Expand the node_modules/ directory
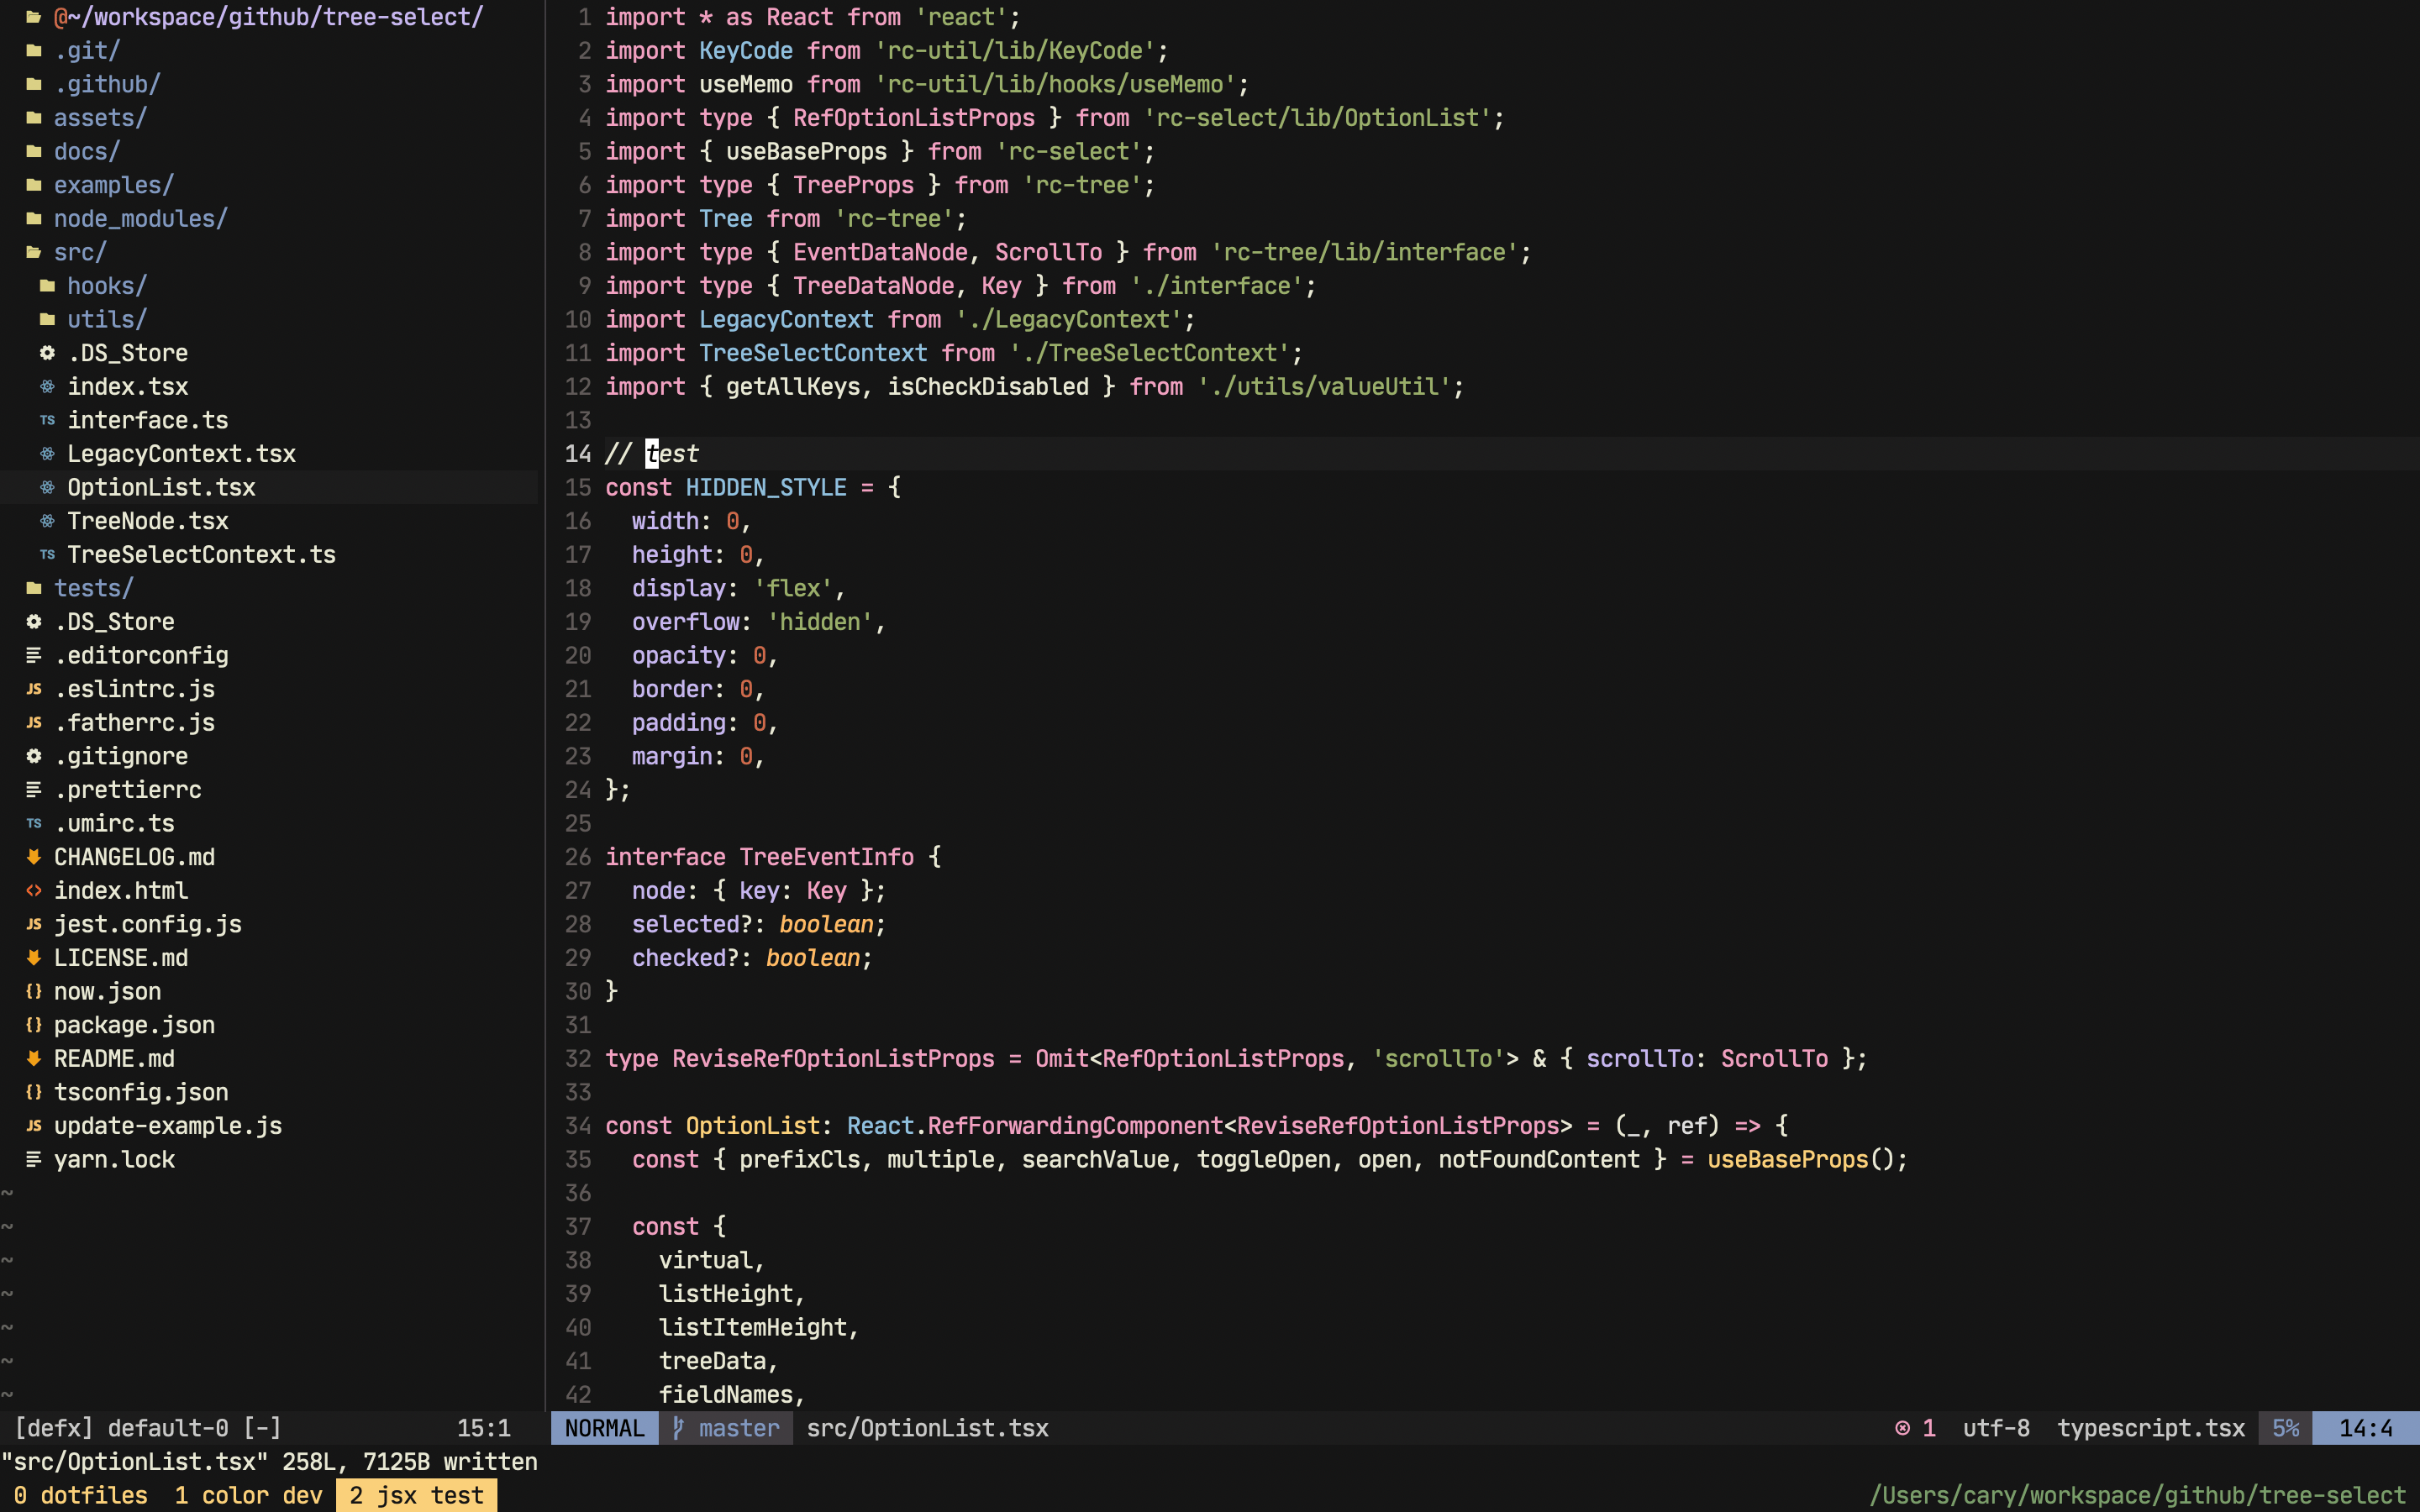Screen dimensions: 2420x1512 click(140, 218)
